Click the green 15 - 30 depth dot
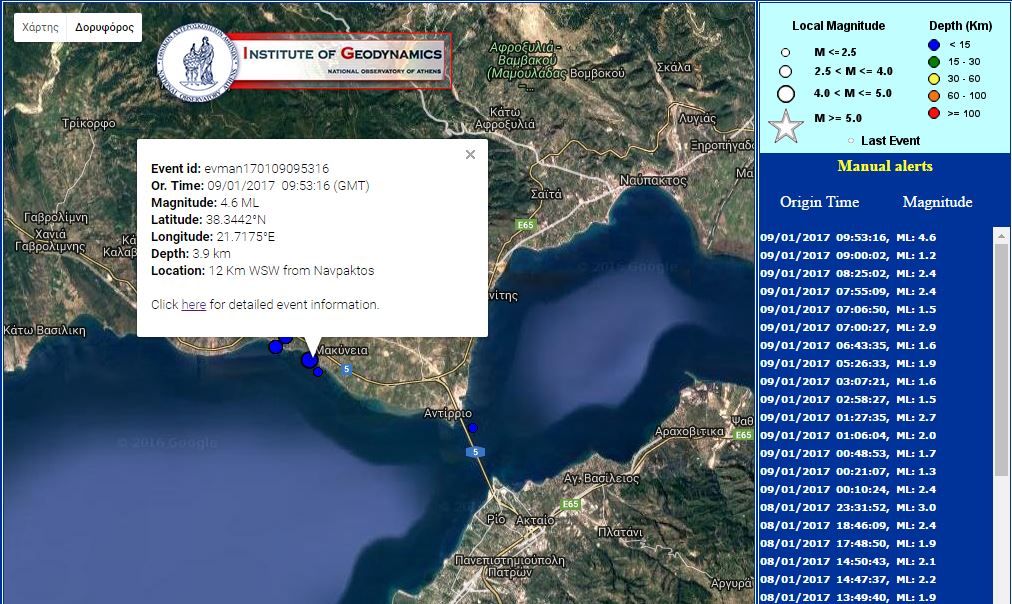 coord(933,62)
